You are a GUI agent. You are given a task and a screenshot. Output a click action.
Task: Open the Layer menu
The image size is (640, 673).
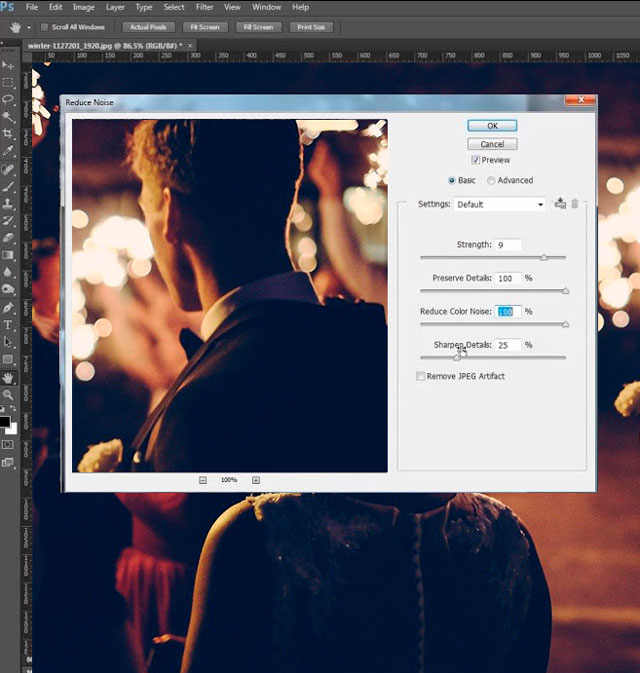[x=113, y=7]
